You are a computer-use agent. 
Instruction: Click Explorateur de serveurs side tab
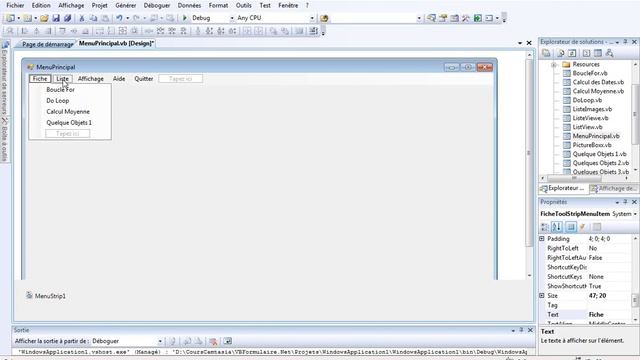[5, 78]
